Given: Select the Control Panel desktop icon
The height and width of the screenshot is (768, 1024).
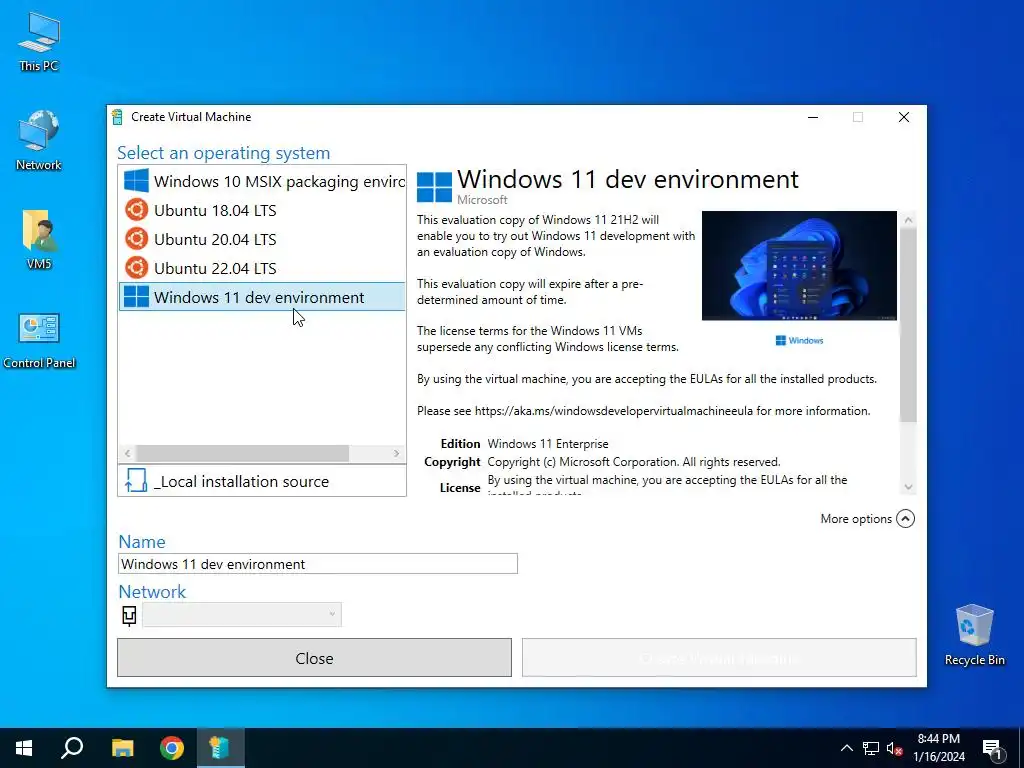Looking at the screenshot, I should (x=39, y=340).
